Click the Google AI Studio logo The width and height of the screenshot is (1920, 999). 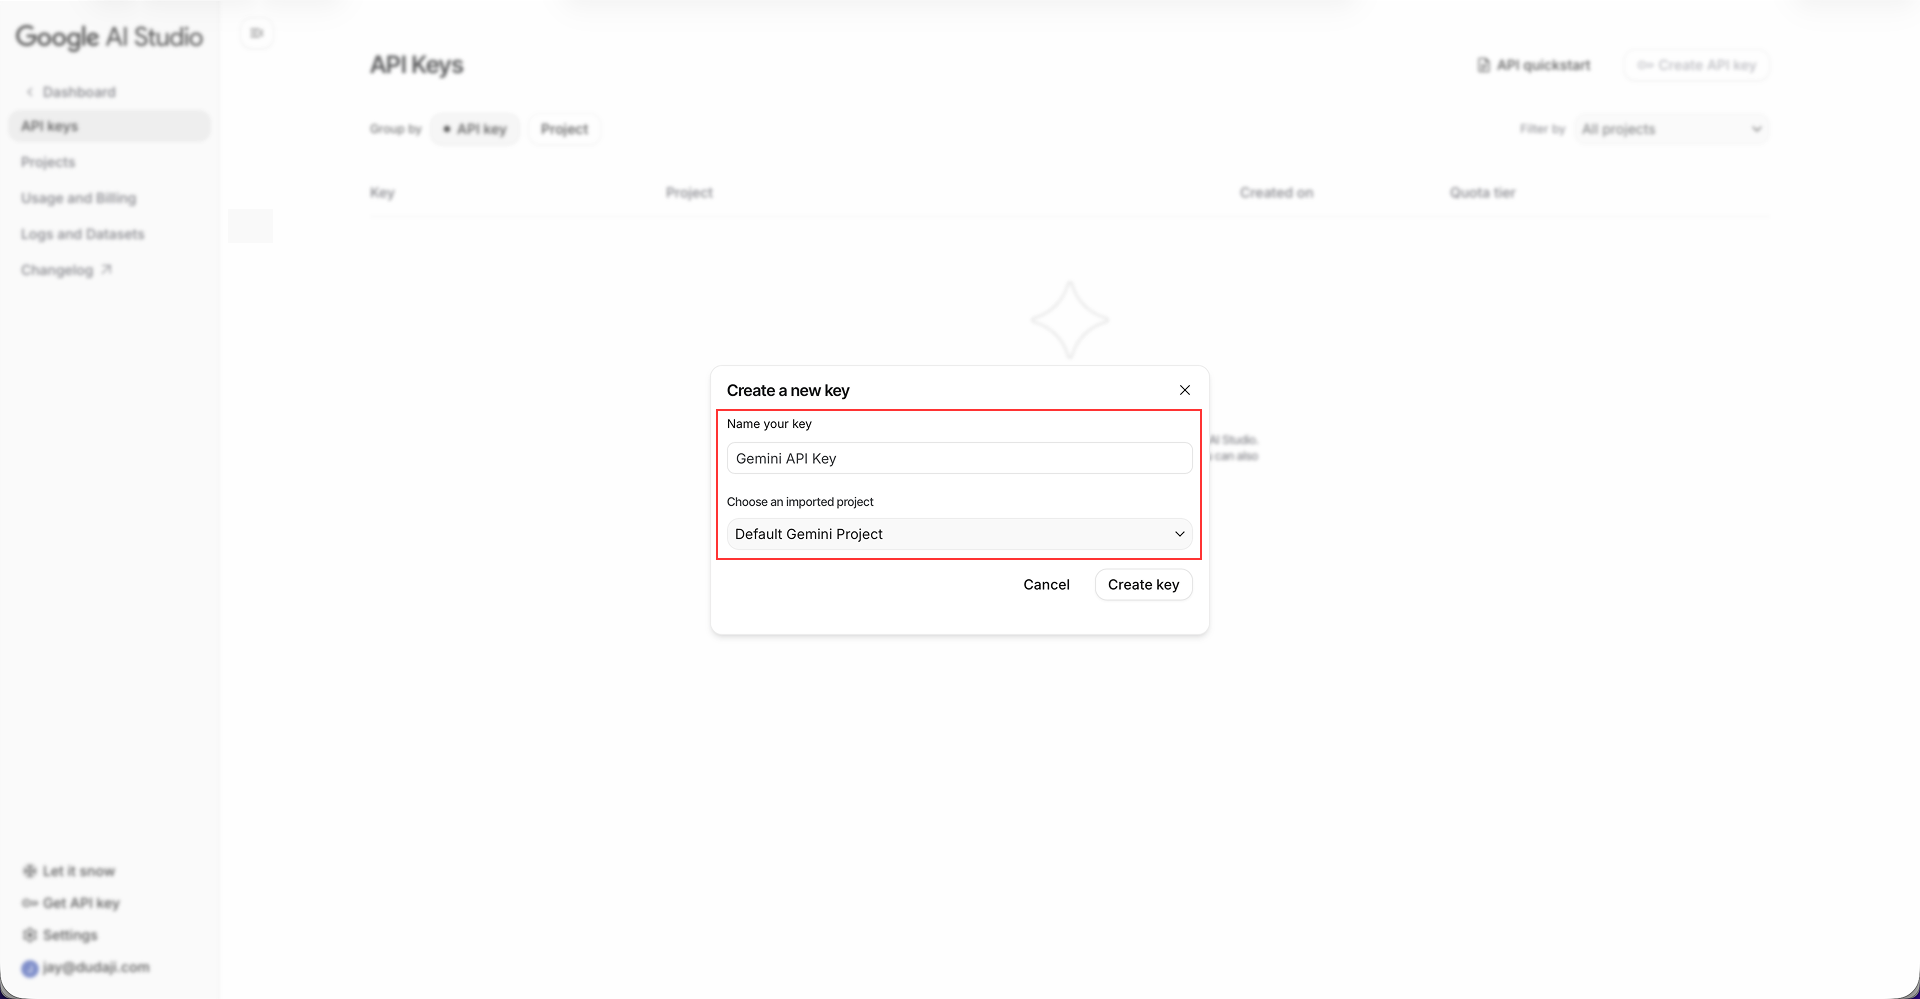coord(108,37)
